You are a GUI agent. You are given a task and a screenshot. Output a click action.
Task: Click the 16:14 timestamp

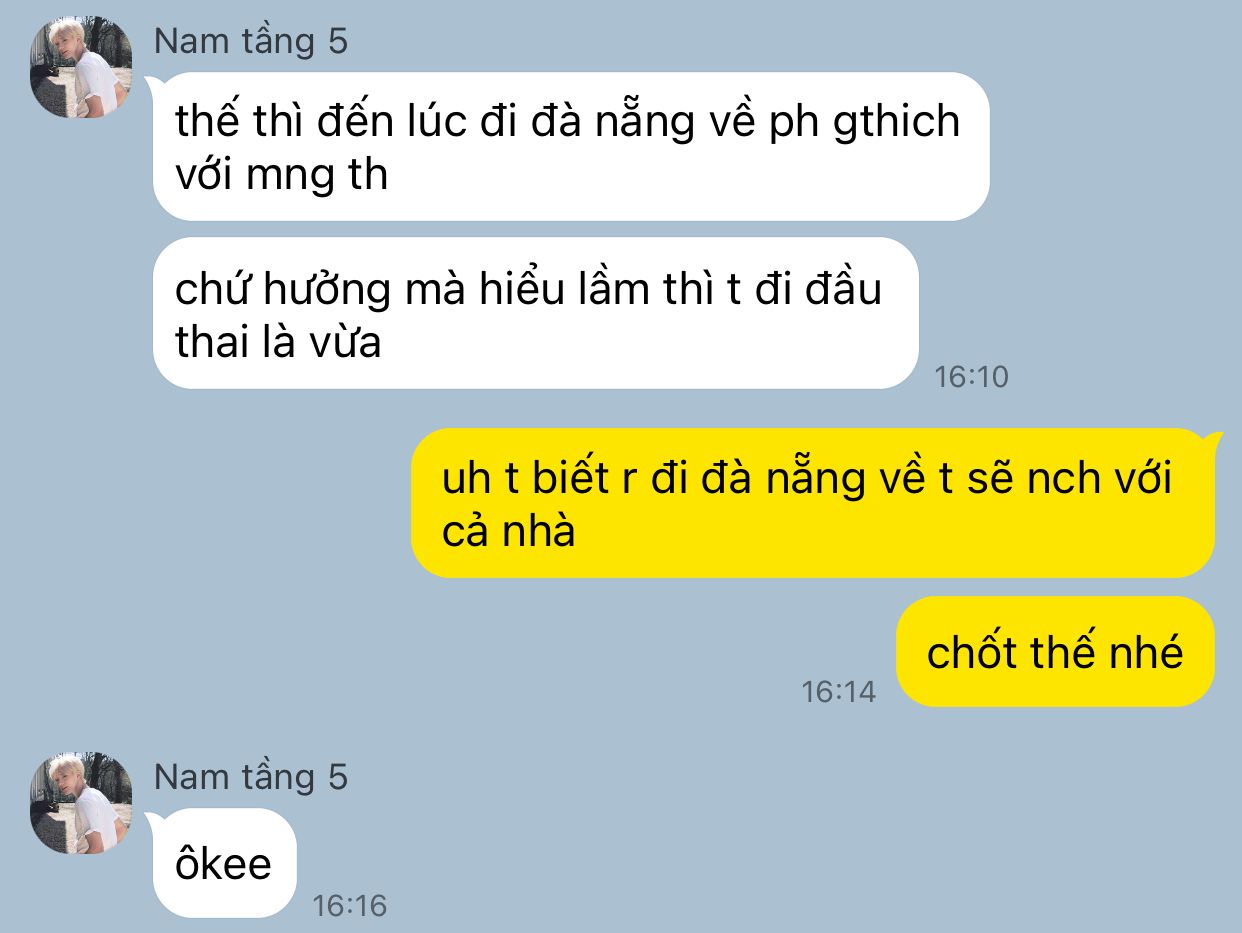838,691
